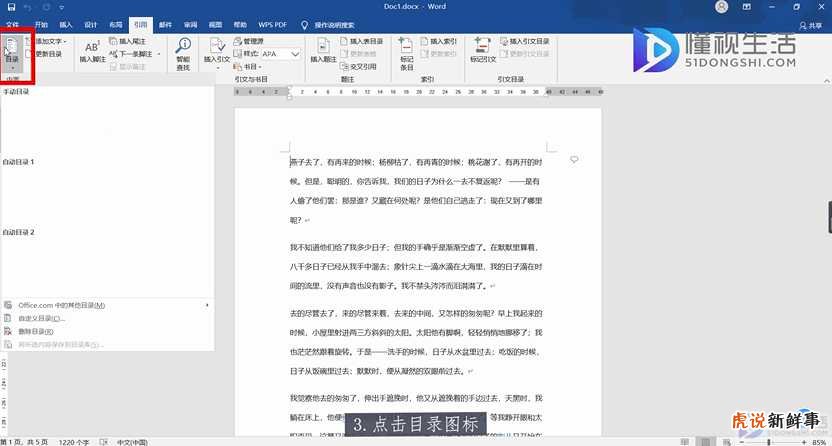Switch to the 审阅 (Review) ribbon tab
Screen dimensions: 832x446
click(x=190, y=25)
